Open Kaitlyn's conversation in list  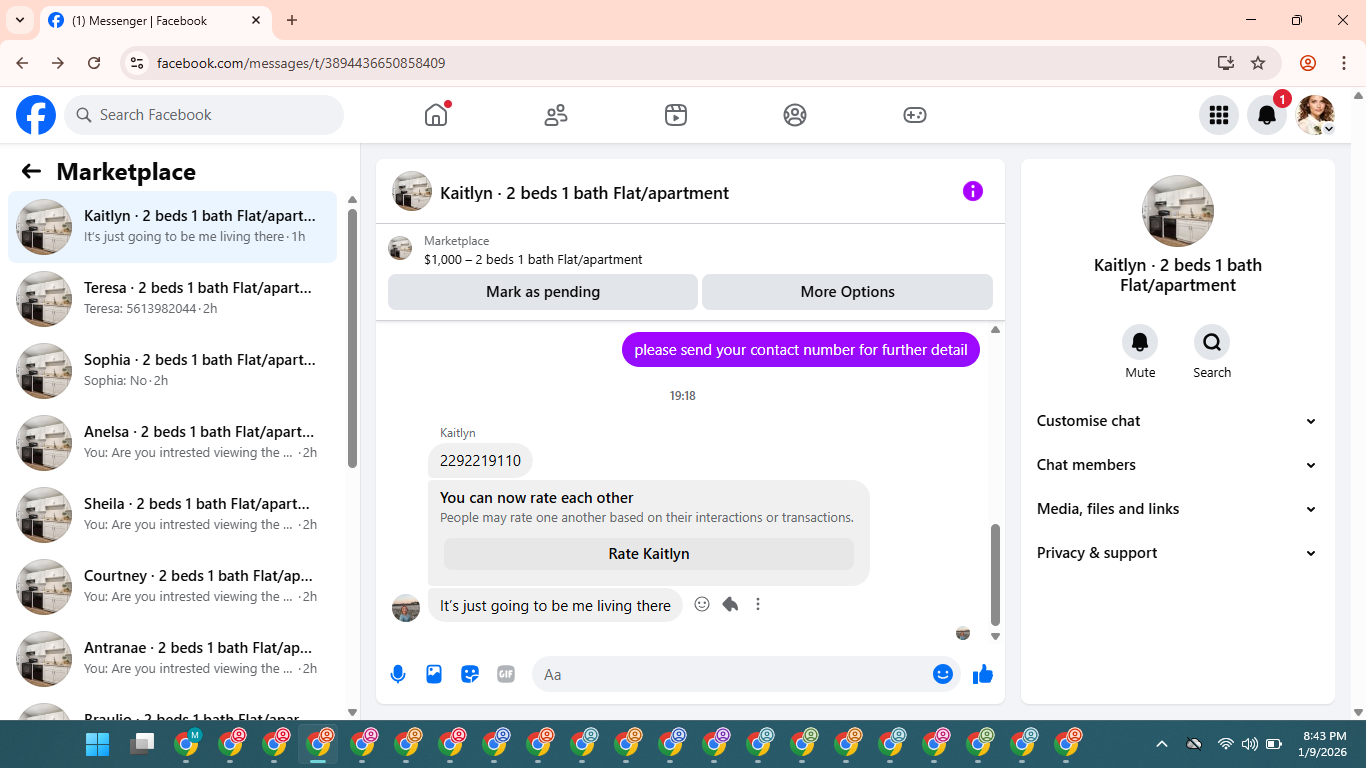172,227
